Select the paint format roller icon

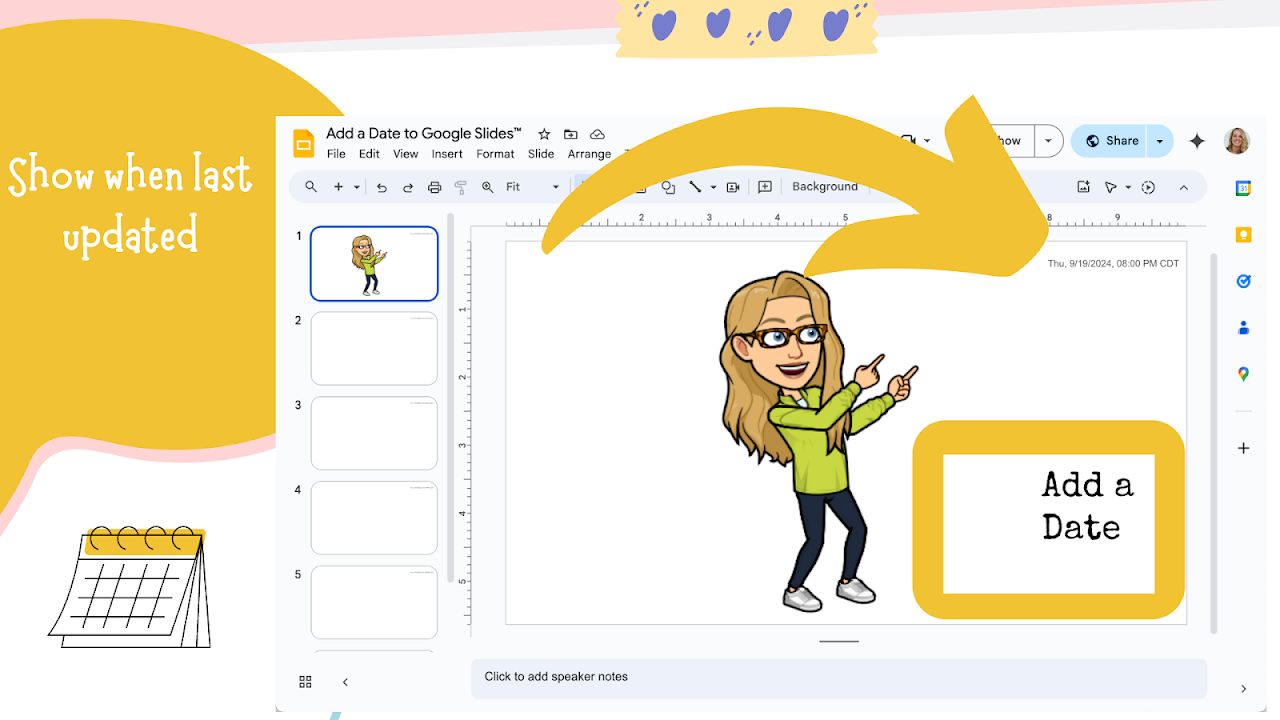[x=461, y=187]
